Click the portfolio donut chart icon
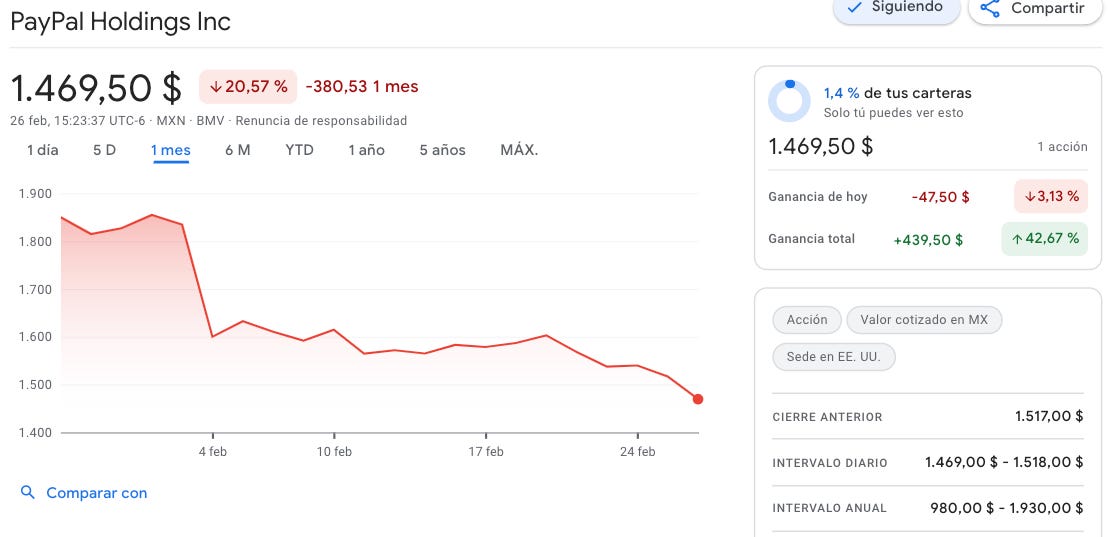Image resolution: width=1108 pixels, height=537 pixels. (x=789, y=101)
